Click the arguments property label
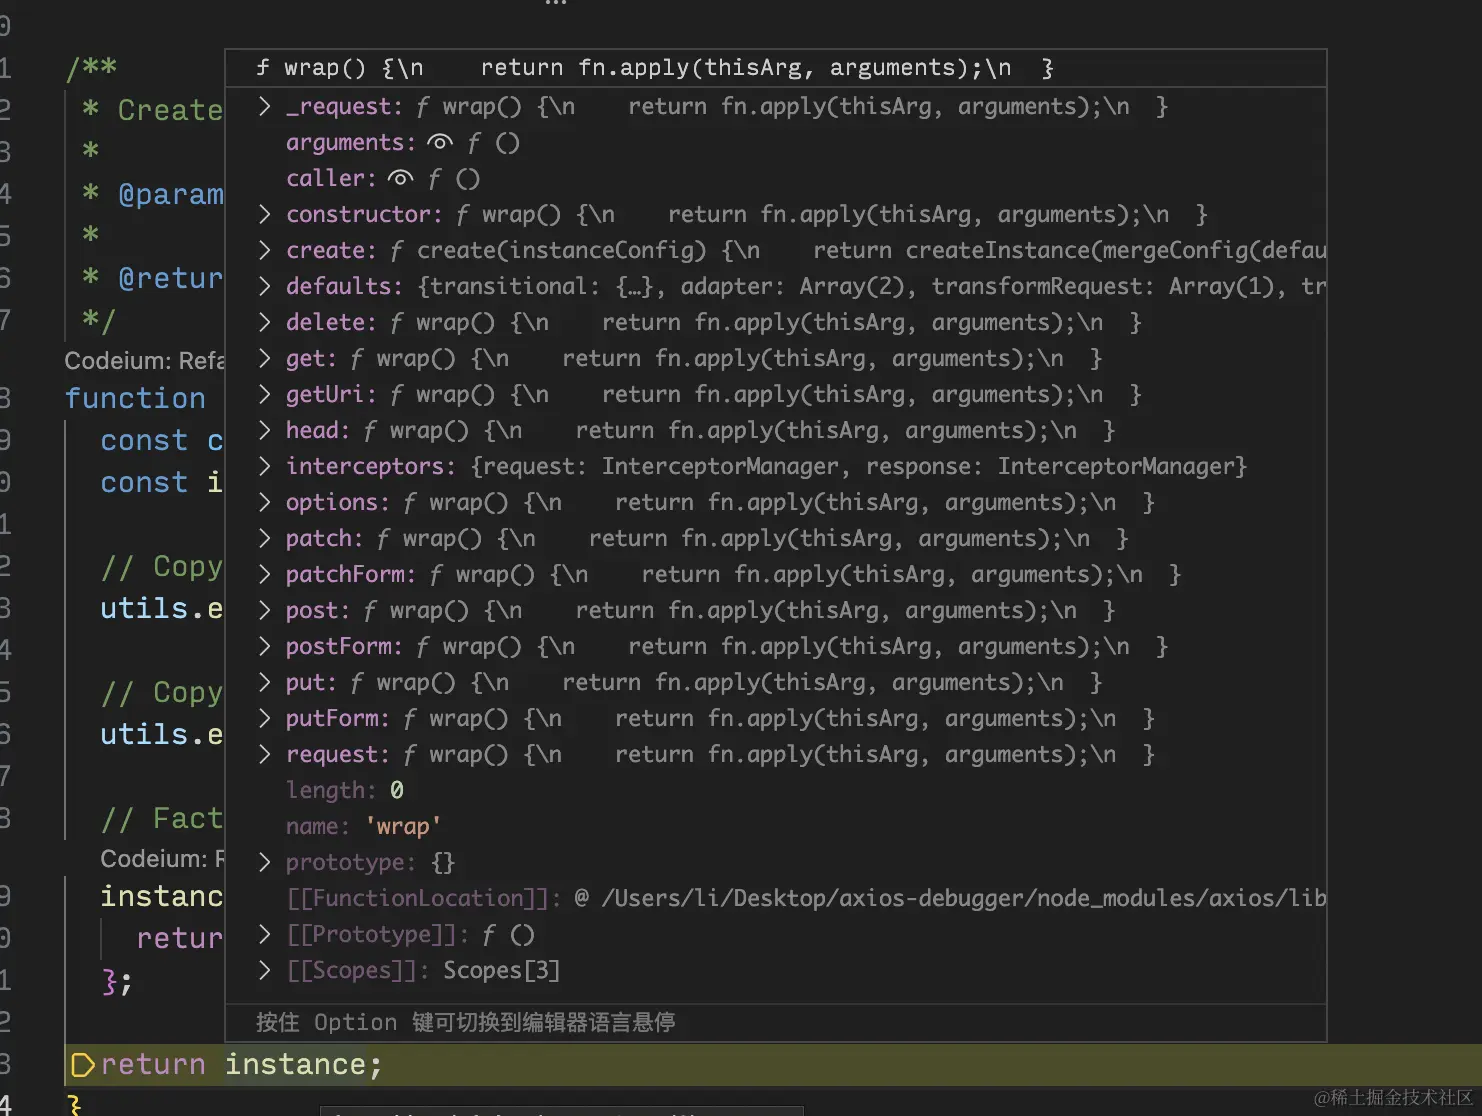 [x=350, y=143]
